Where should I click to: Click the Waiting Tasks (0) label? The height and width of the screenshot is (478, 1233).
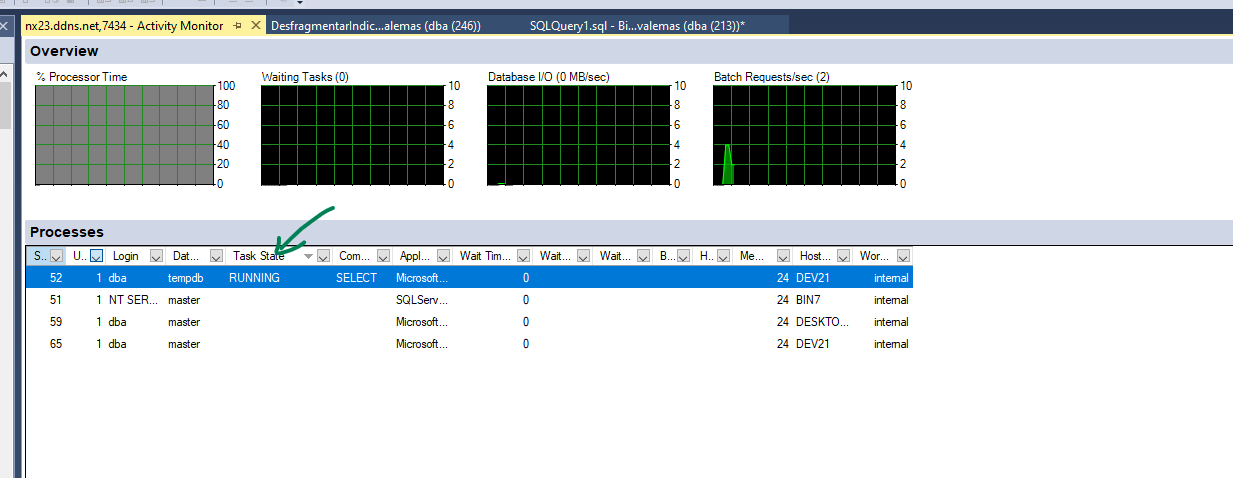305,77
